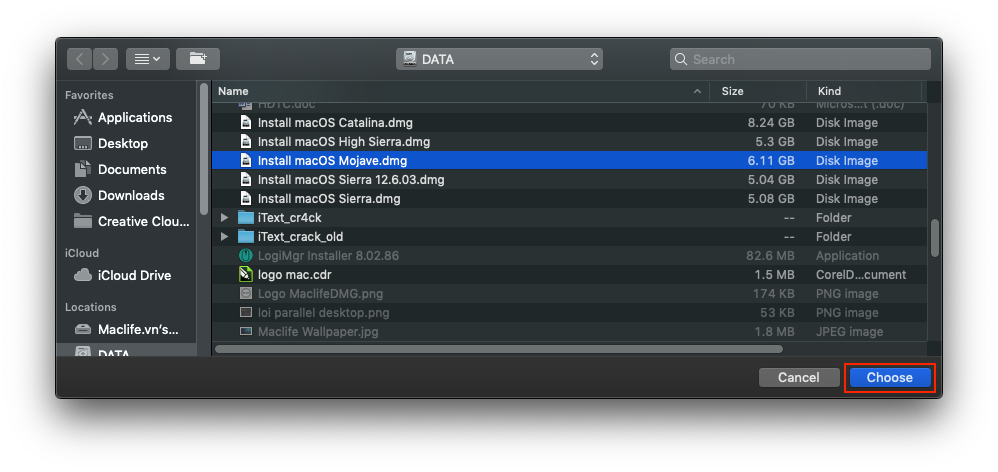Screen dimensions: 998x472
Task: Select Downloads in the sidebar
Action: 130,195
